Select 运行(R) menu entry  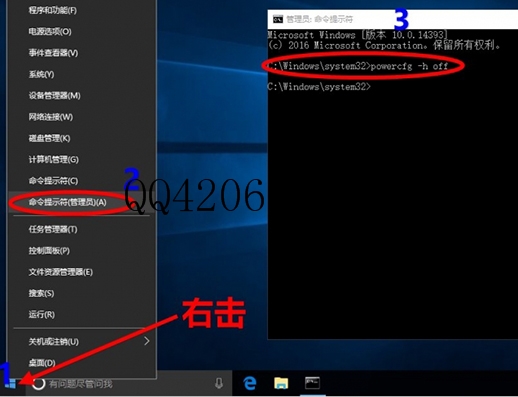(x=42, y=314)
